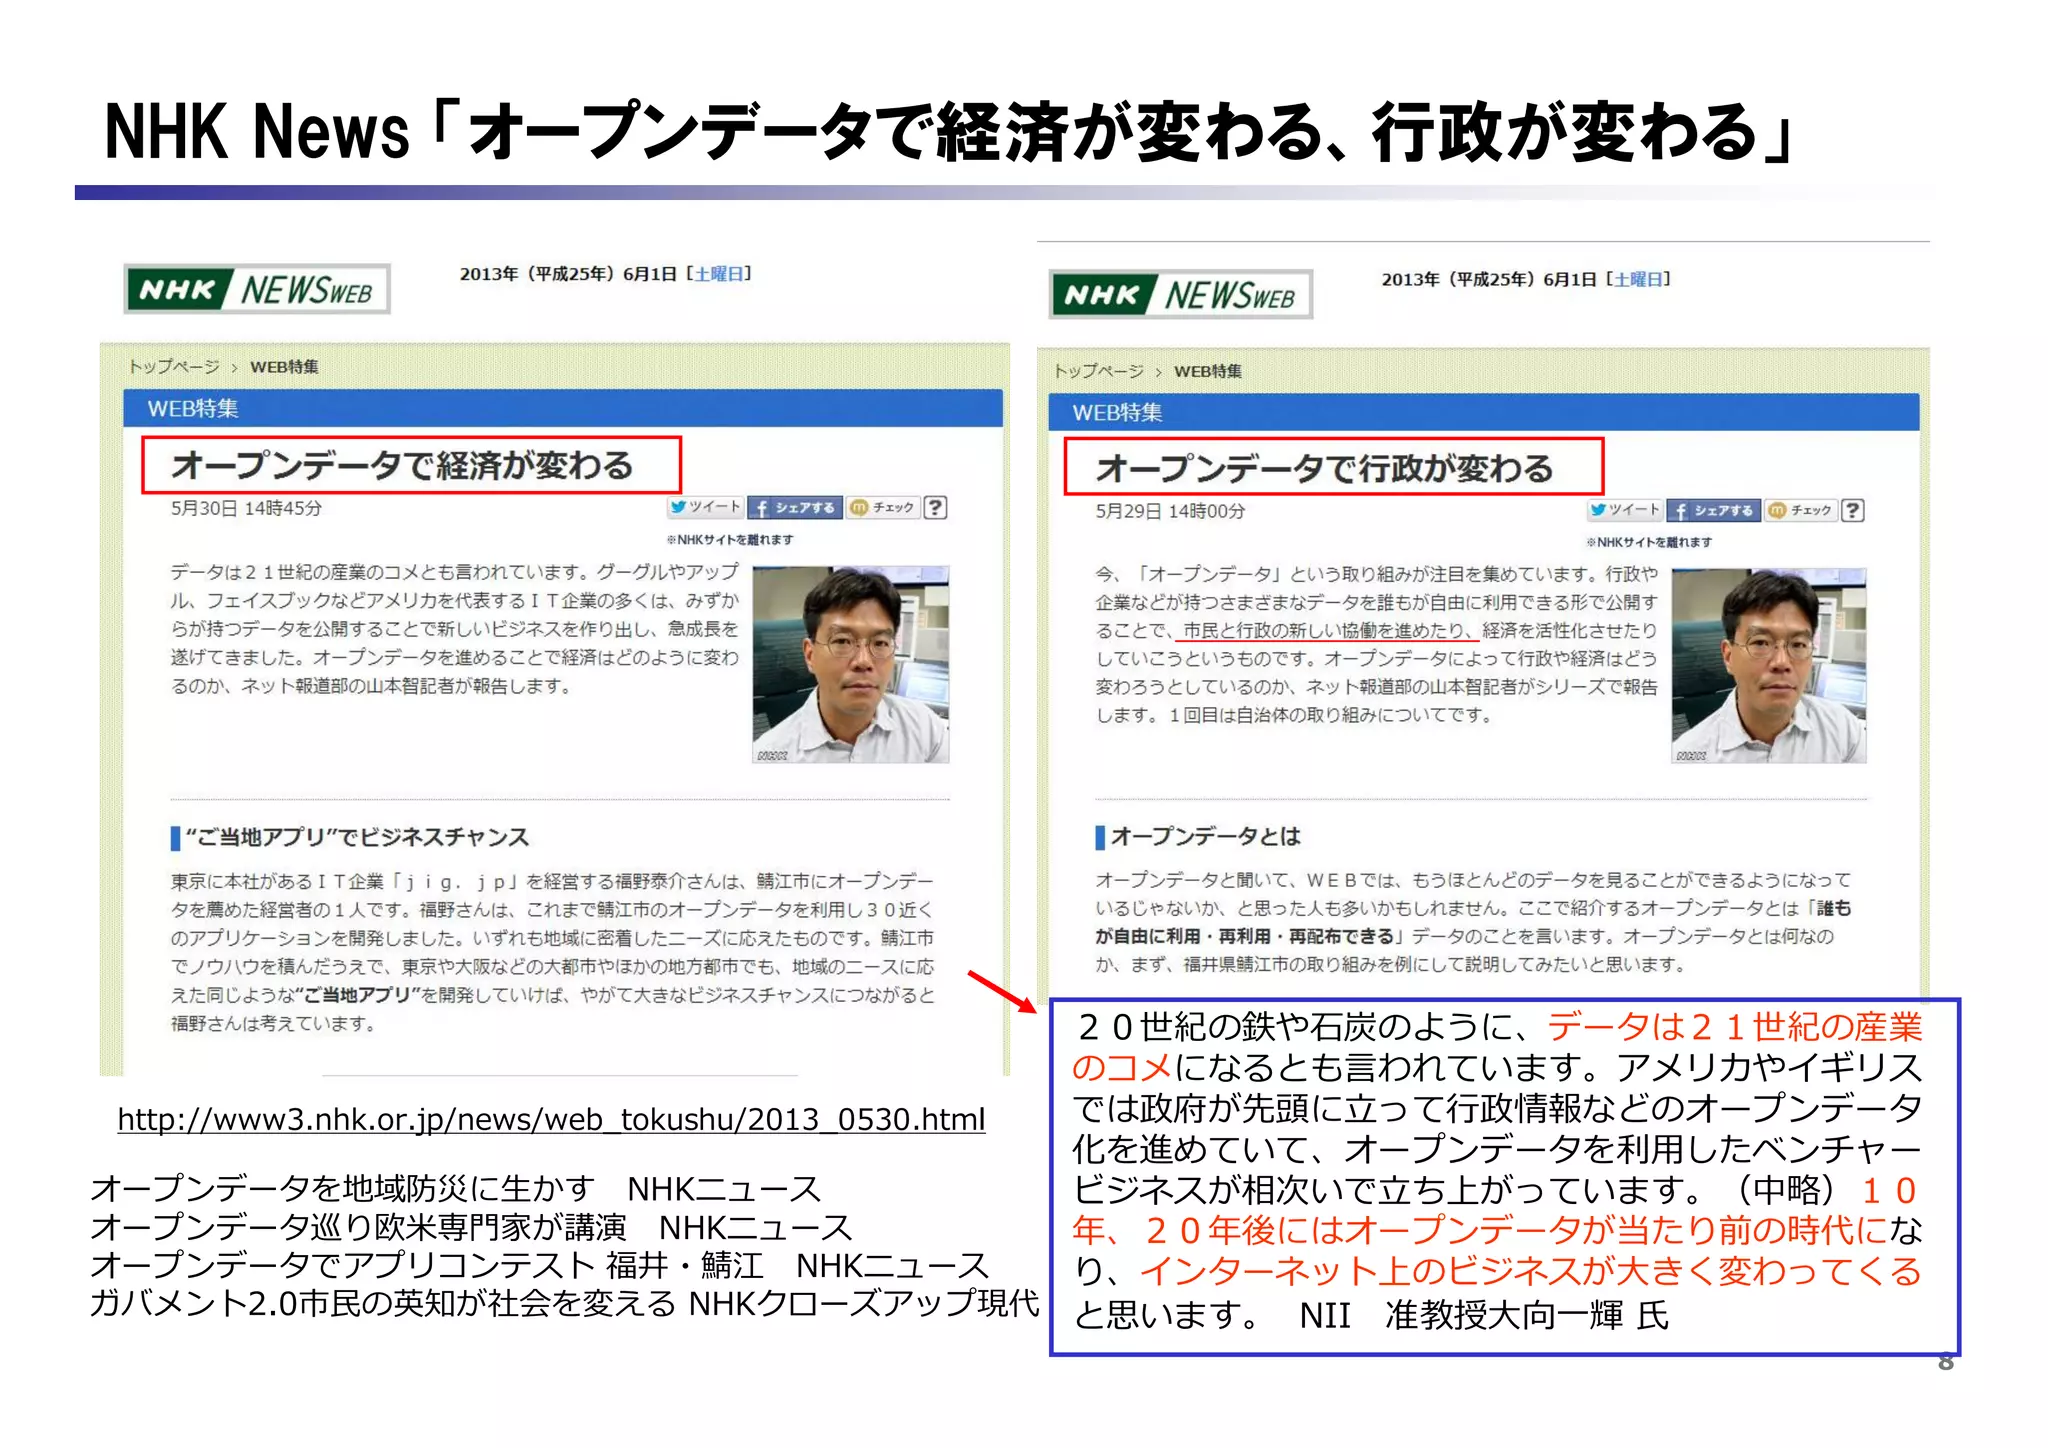
Task: Click the blue WEB特集 header bar in left page
Action: (563, 408)
